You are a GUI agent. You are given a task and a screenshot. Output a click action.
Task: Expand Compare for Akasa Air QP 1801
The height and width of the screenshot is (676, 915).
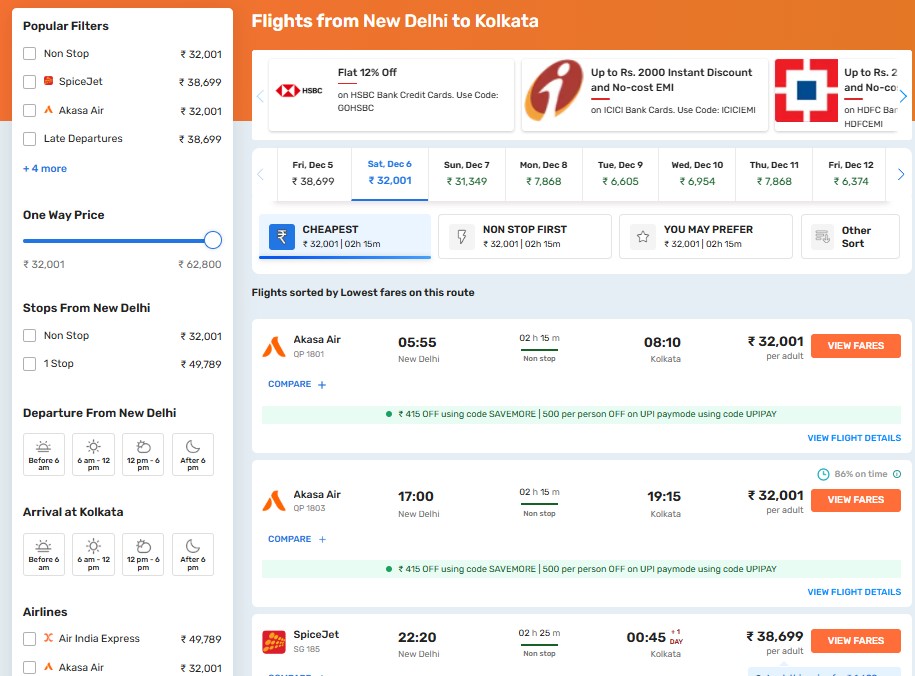(x=297, y=385)
